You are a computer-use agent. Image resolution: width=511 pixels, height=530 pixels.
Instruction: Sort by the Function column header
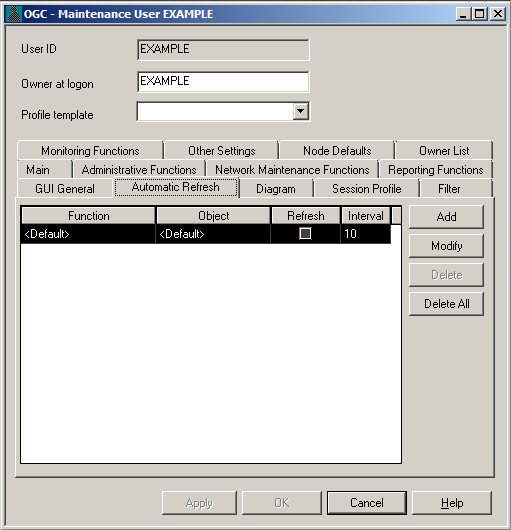[x=89, y=216]
